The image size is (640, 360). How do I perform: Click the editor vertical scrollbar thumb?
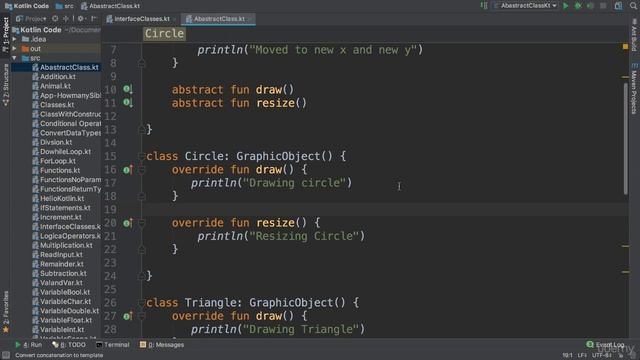coord(626,139)
